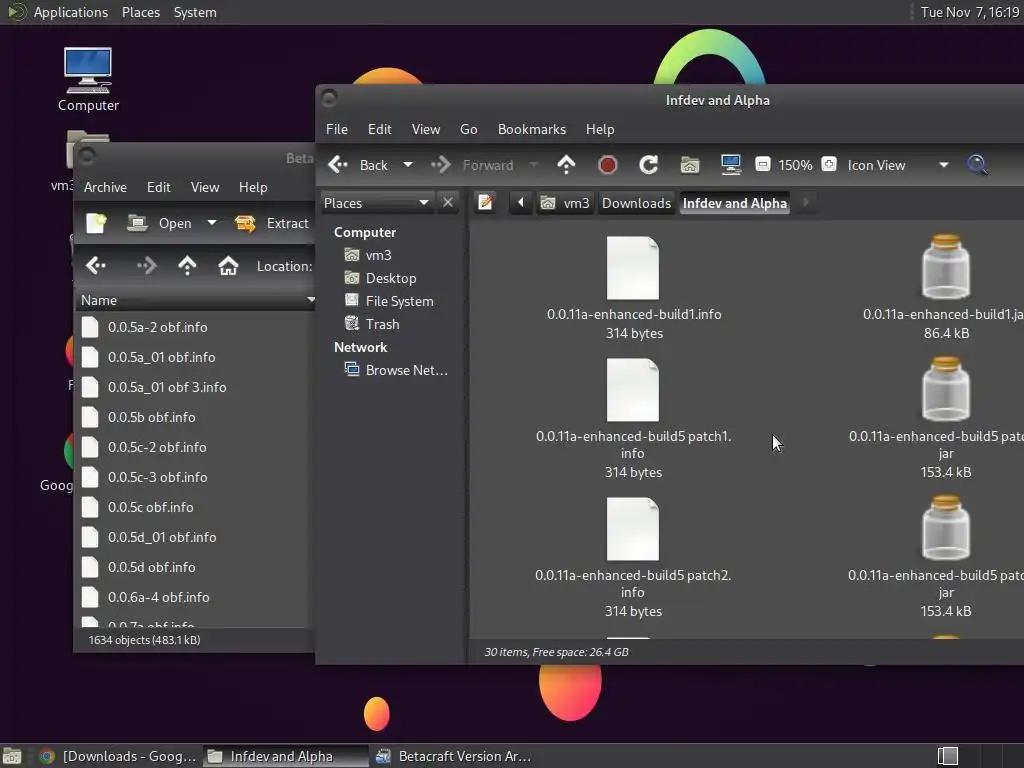Select 0.0.11a-enhanced-build1.jar jar icon

[x=946, y=267]
